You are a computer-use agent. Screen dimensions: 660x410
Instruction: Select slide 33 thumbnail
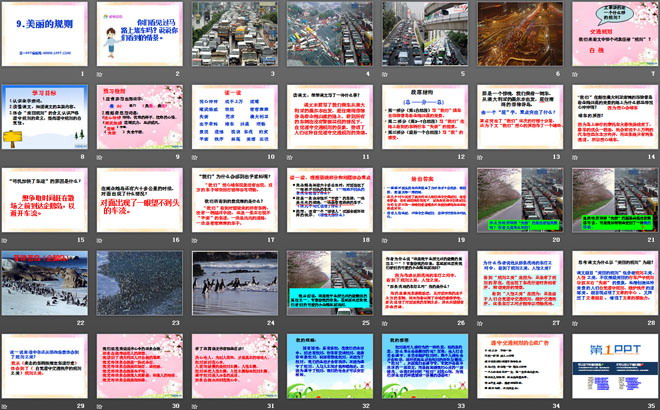425,365
